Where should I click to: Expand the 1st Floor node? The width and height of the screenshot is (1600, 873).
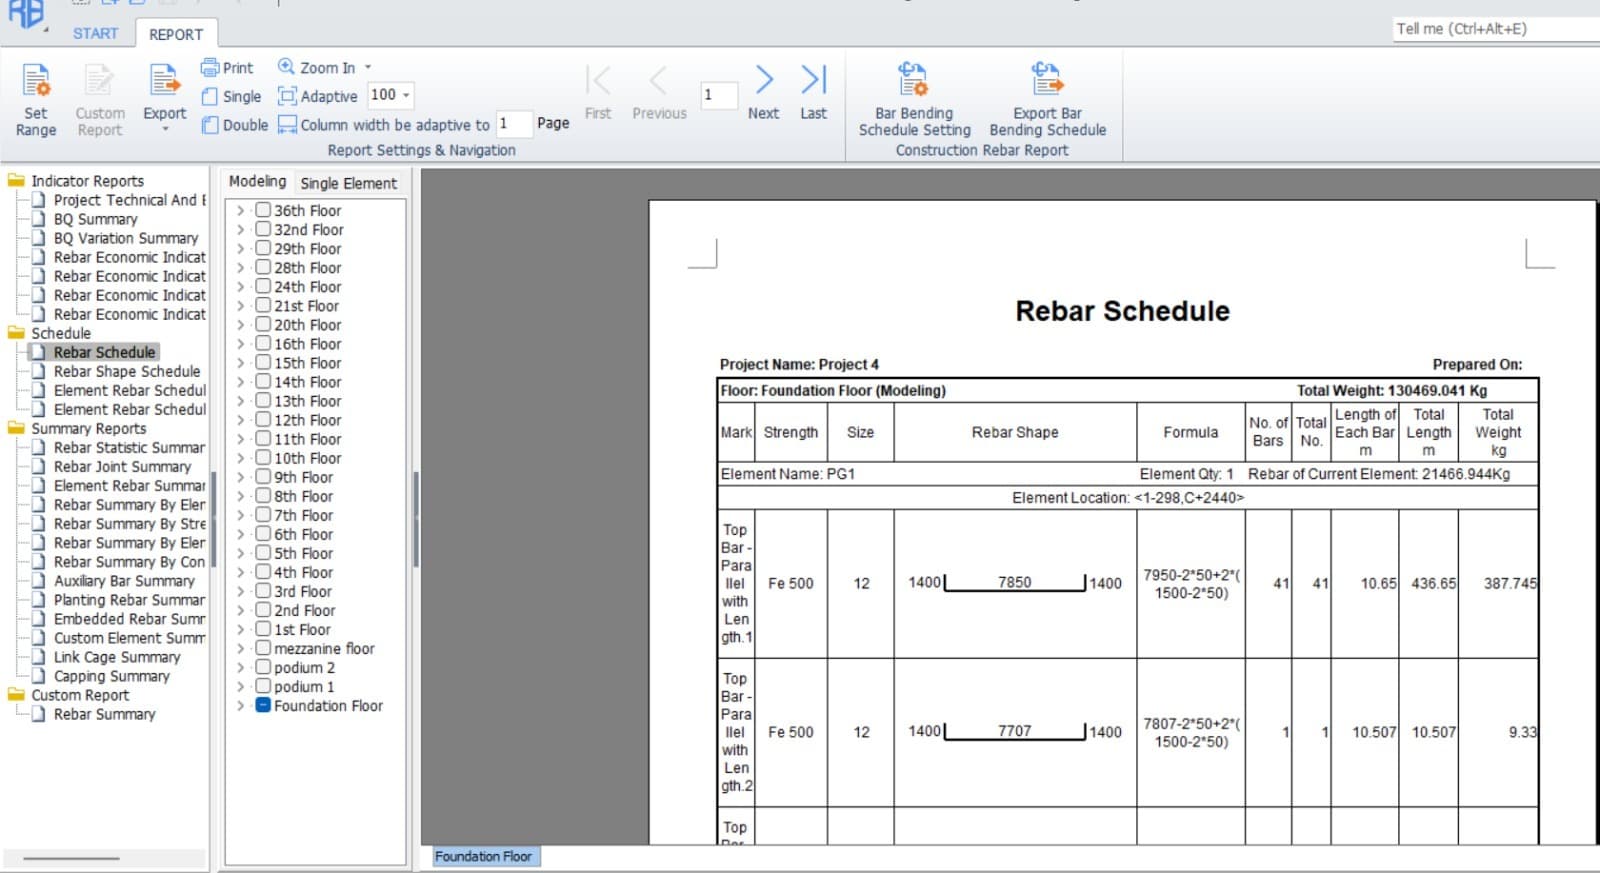coord(240,629)
